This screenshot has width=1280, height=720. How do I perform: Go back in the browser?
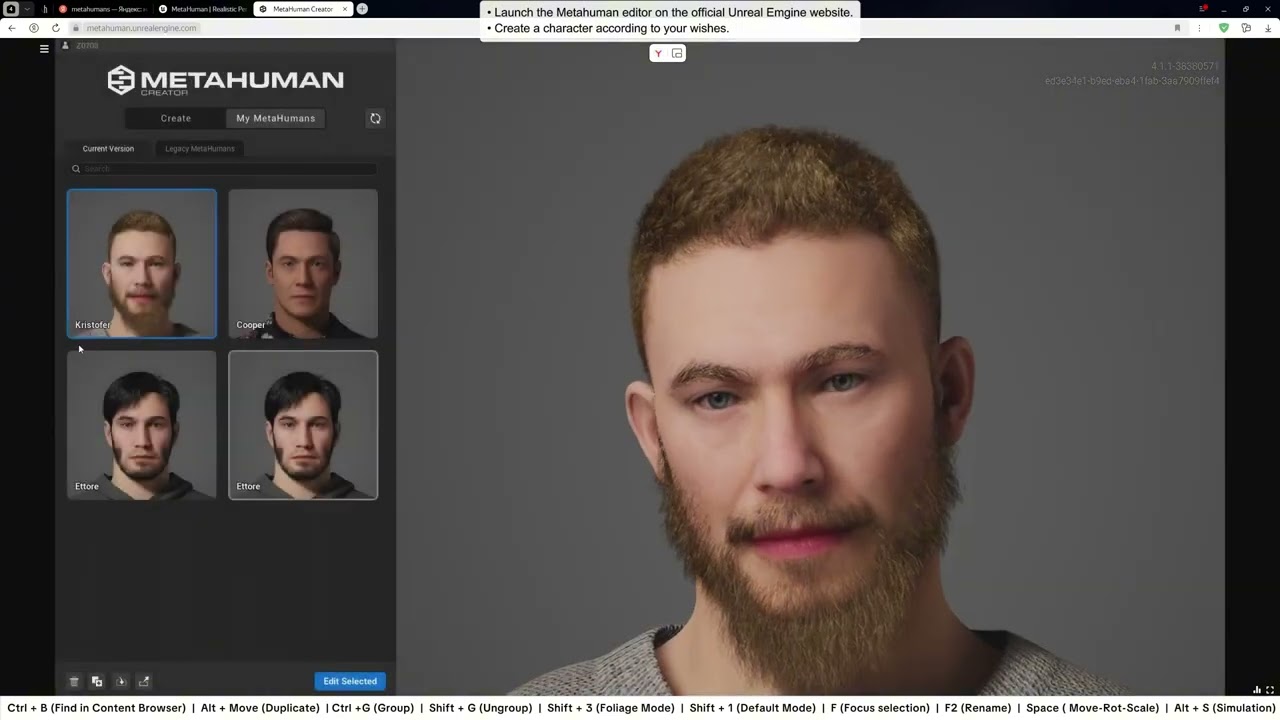click(11, 28)
